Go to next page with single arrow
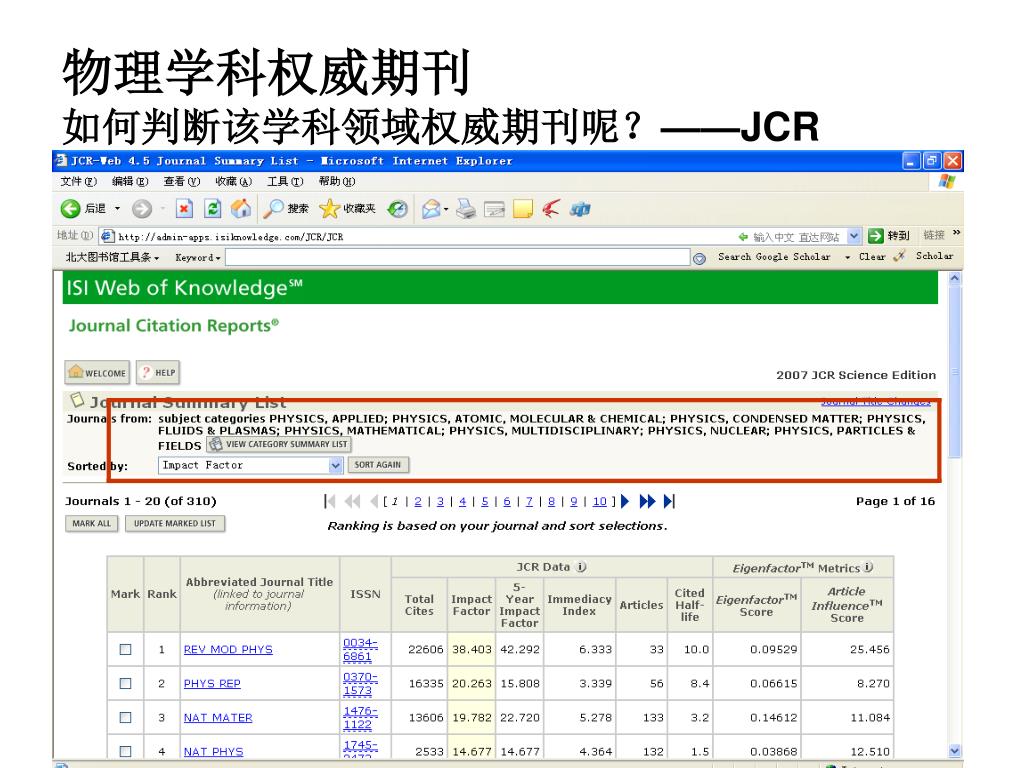 pos(625,502)
